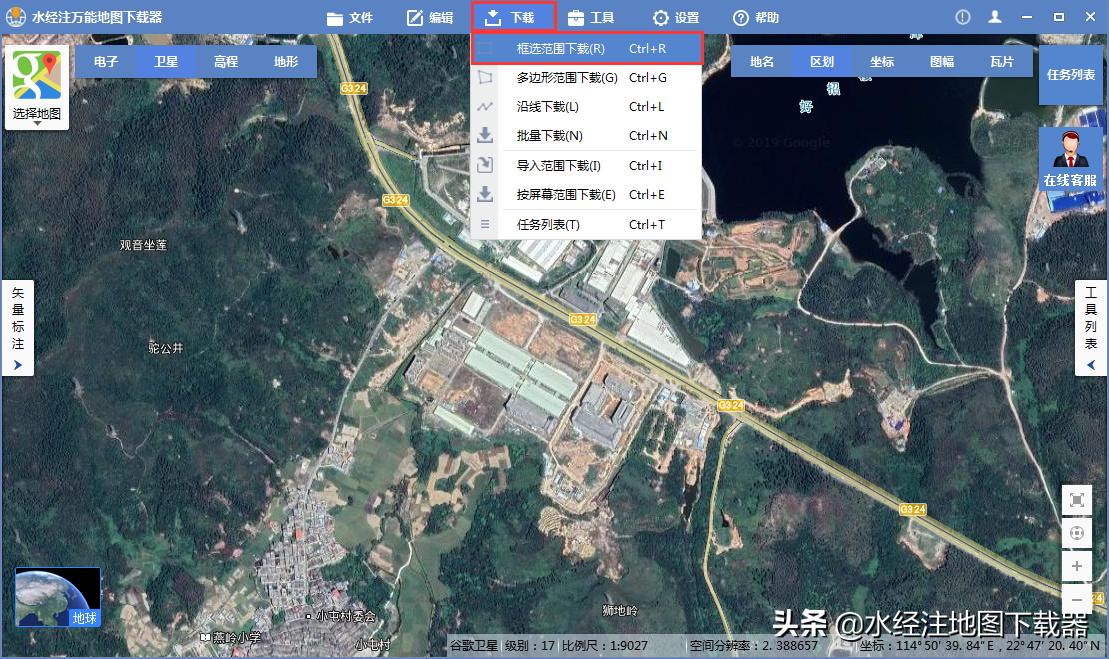This screenshot has width=1109, height=659.
Task: Expand the 工具列表 tools list panel
Action: click(1091, 327)
